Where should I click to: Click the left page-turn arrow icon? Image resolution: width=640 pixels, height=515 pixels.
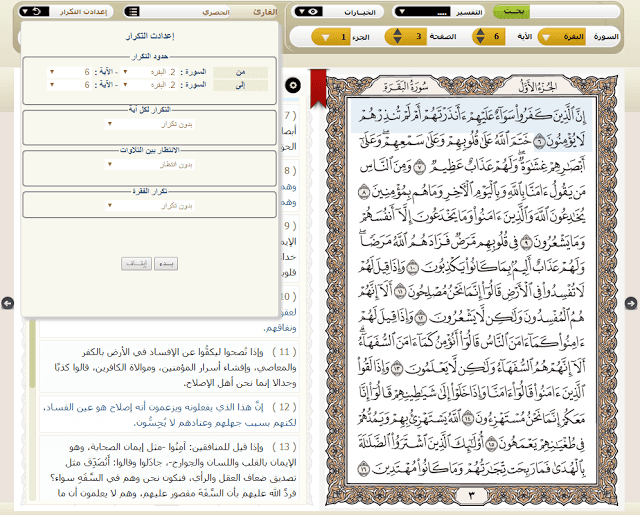click(8, 303)
